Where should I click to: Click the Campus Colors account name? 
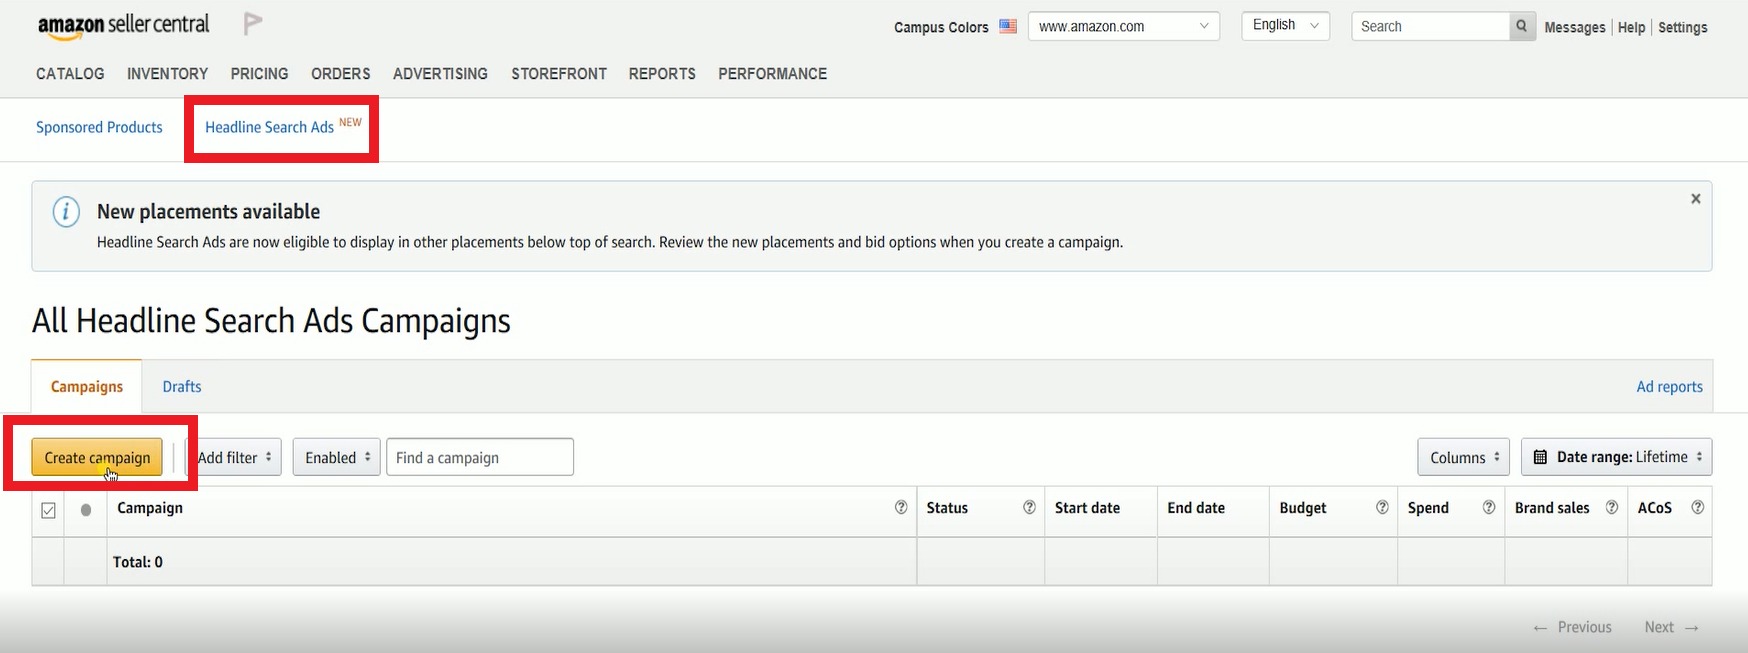941,27
